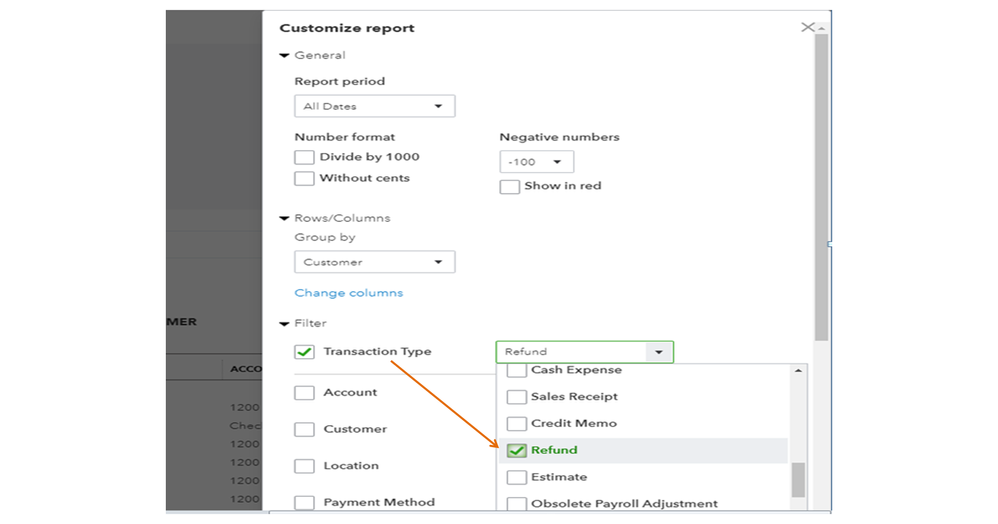Screen dimensions: 998x524
Task: Collapse the Rows/Columns section triangle
Action: (x=285, y=218)
